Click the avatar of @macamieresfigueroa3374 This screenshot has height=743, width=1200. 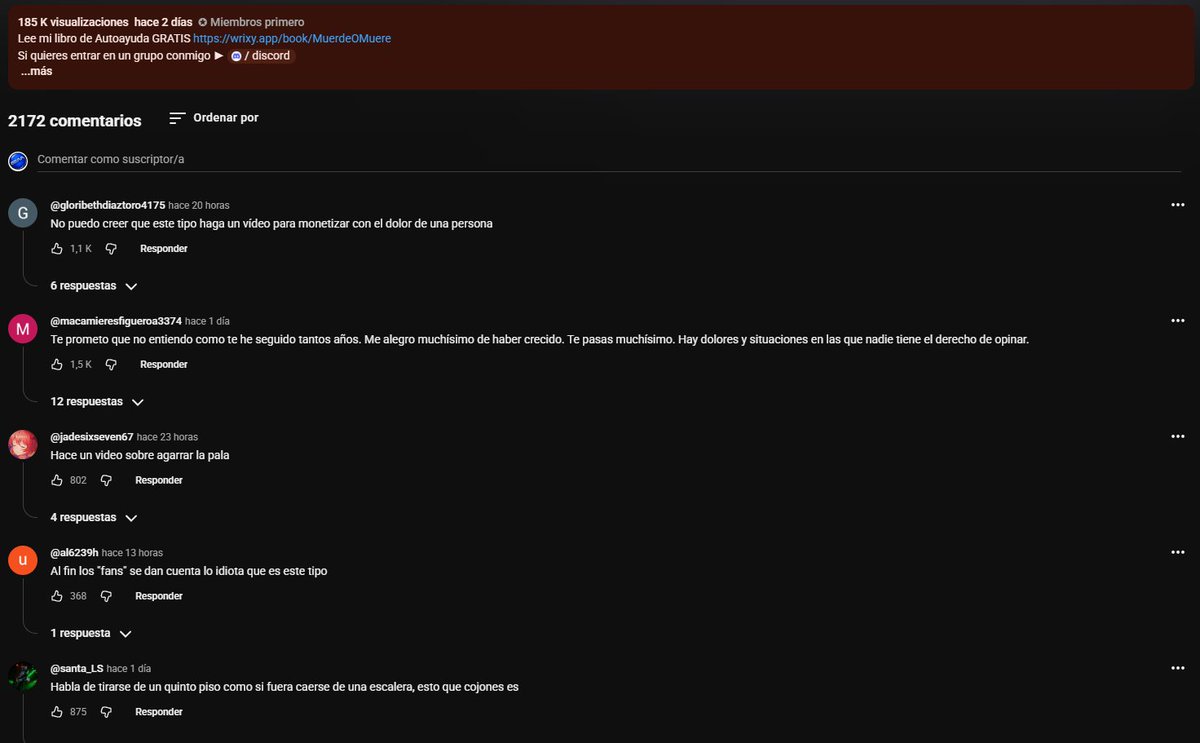click(22, 329)
